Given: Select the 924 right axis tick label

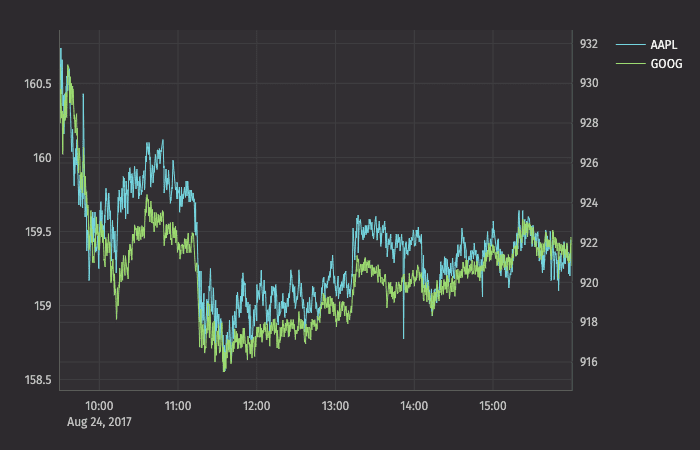Looking at the screenshot, I should pyautogui.click(x=588, y=203).
